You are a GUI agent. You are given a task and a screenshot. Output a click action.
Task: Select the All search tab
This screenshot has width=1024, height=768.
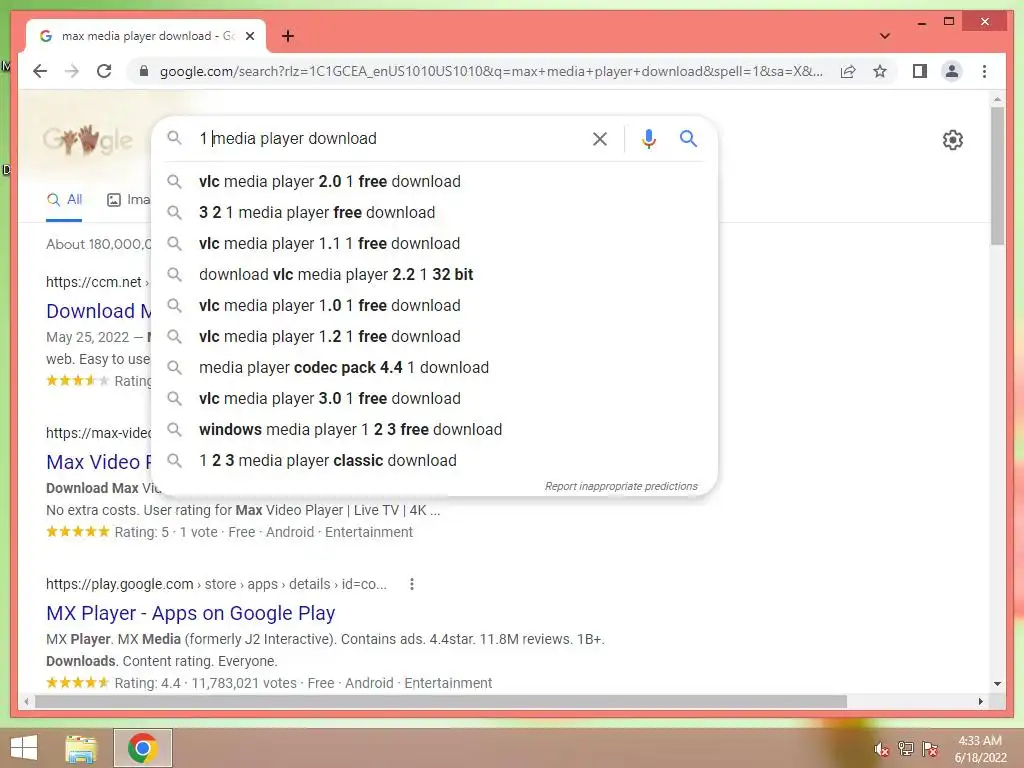tap(64, 200)
